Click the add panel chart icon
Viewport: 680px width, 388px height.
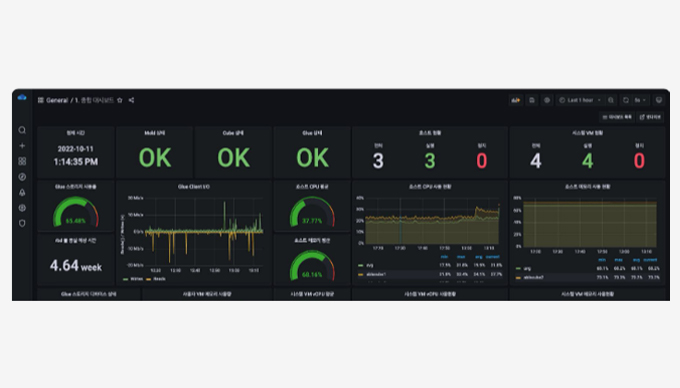[516, 100]
